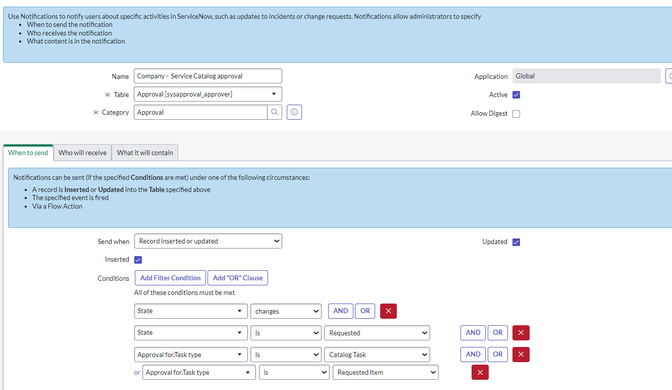Click AND in State changes row
Viewport: 672px width, 390px height.
coord(341,311)
